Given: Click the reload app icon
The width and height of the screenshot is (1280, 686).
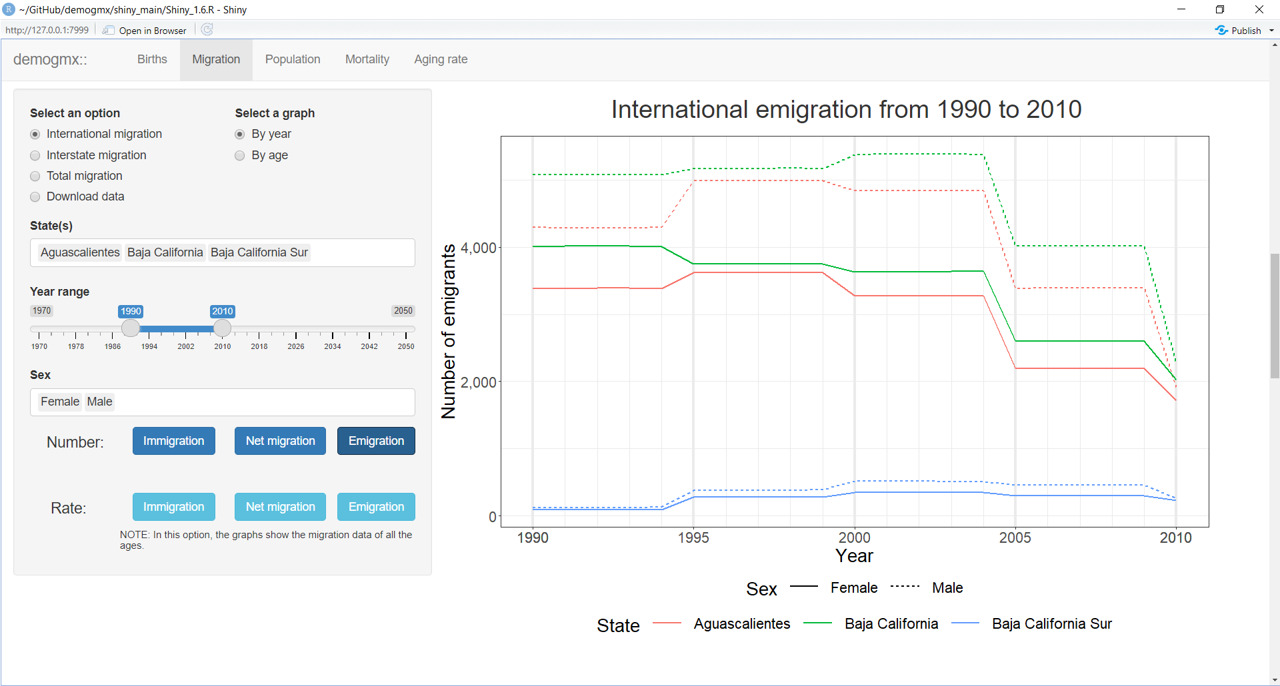Looking at the screenshot, I should [x=207, y=30].
